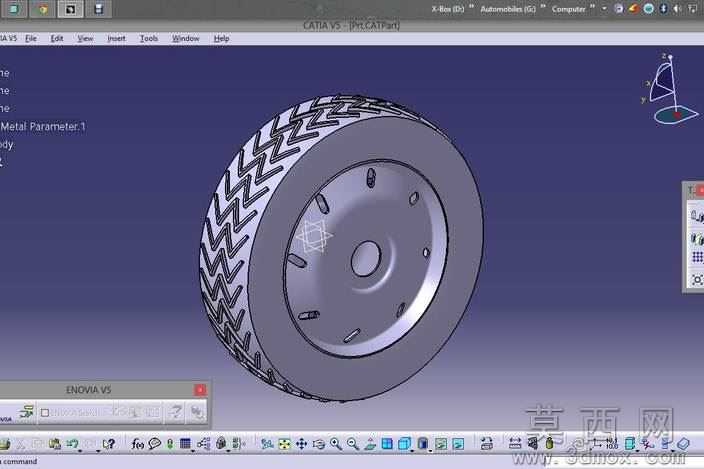Click the Swap visible space icon

tap(458, 444)
